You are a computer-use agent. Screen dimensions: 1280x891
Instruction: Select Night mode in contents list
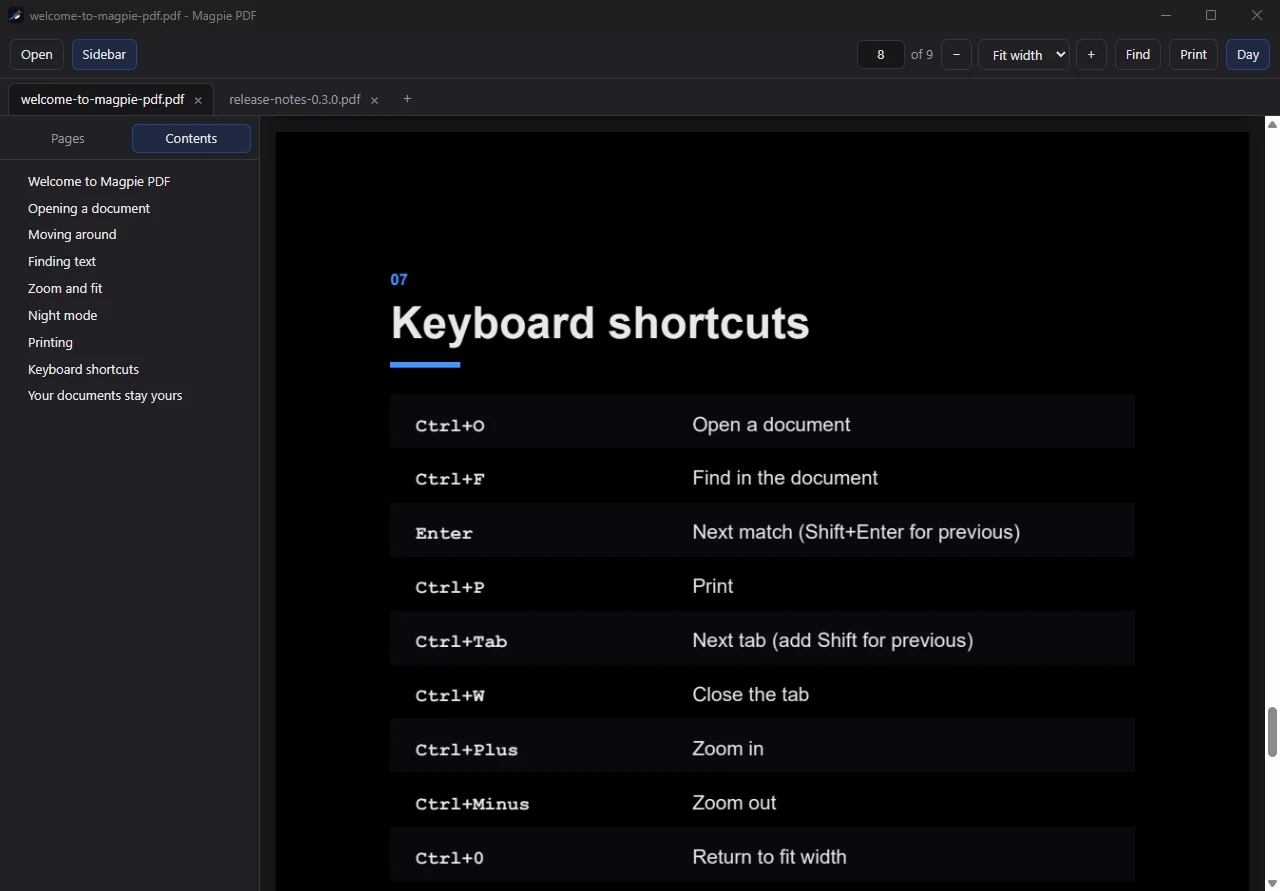(63, 316)
